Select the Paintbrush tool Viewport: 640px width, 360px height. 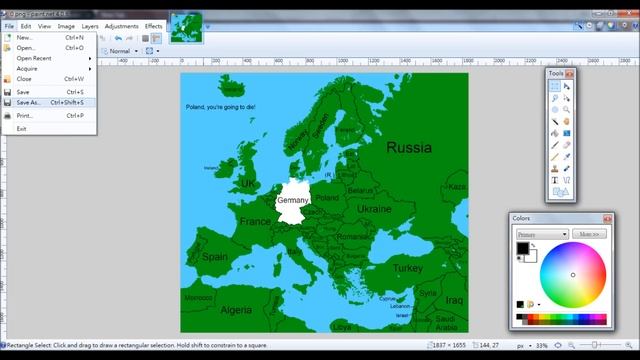click(x=555, y=145)
